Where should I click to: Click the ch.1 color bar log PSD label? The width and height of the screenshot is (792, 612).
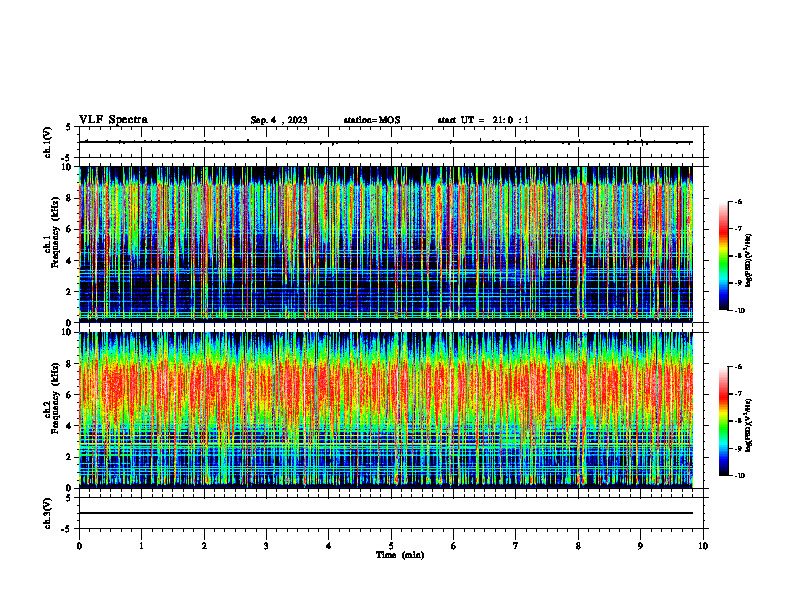point(749,261)
